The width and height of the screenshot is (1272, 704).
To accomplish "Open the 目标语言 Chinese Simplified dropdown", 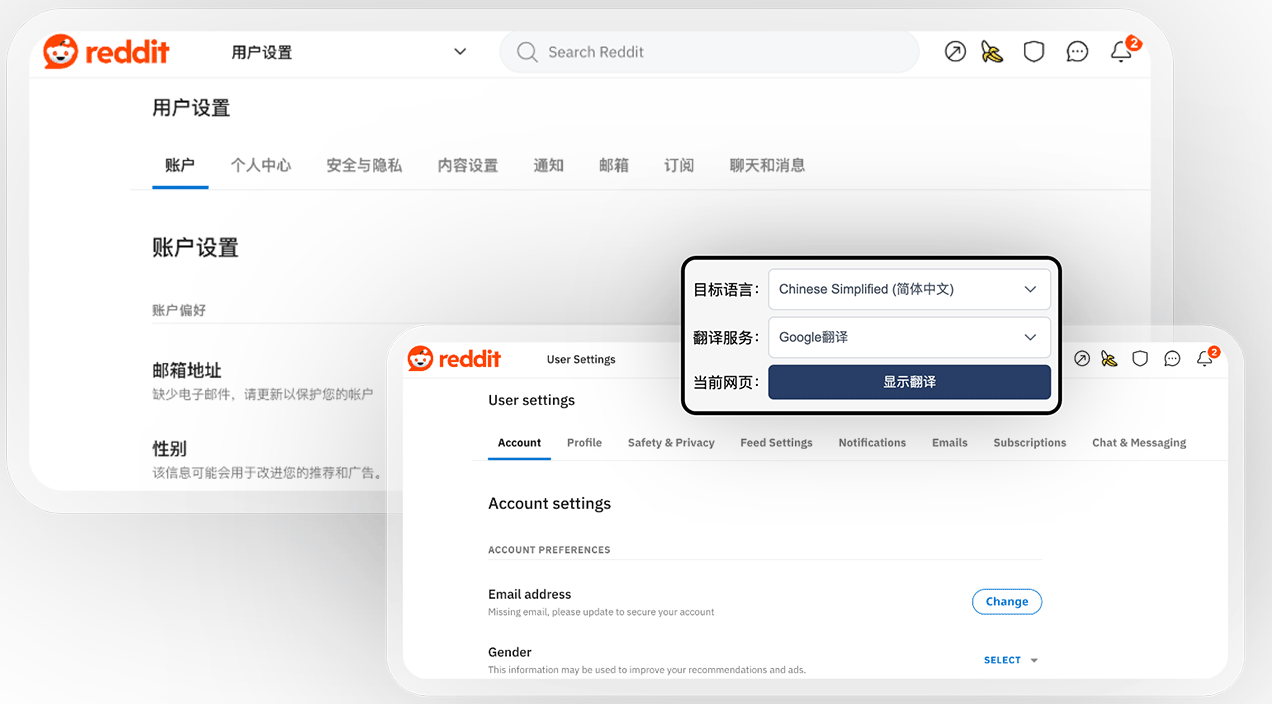I will coord(909,289).
